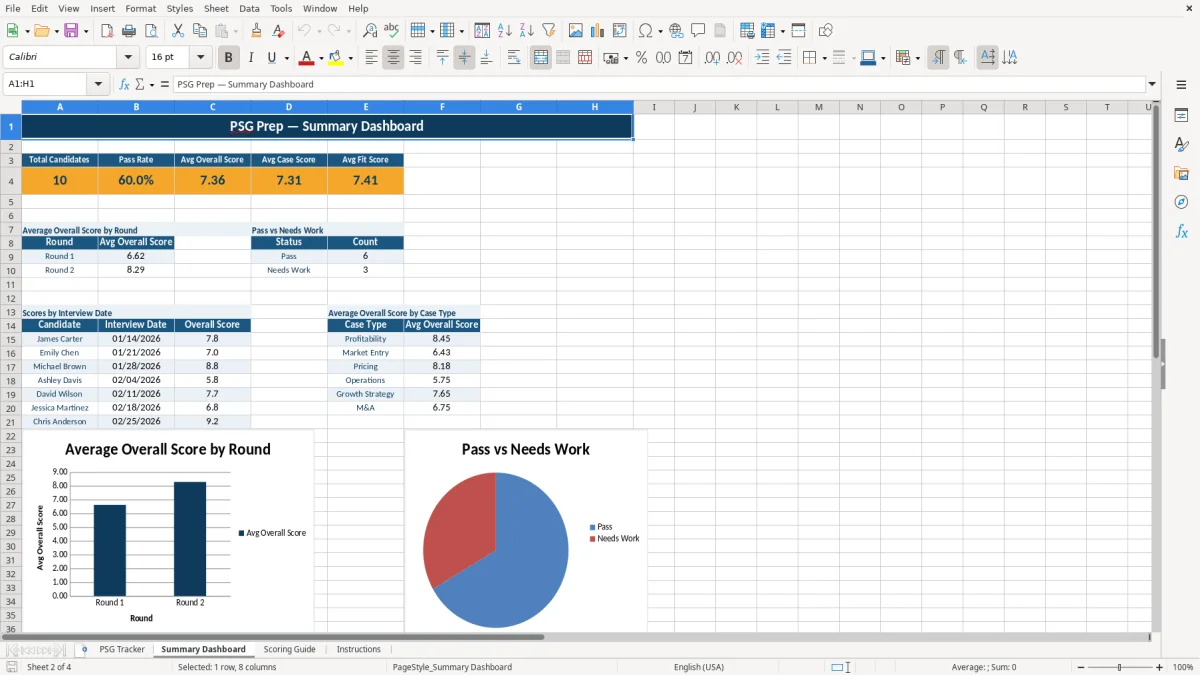This screenshot has width=1200, height=675.
Task: Open the Data menu
Action: [249, 8]
